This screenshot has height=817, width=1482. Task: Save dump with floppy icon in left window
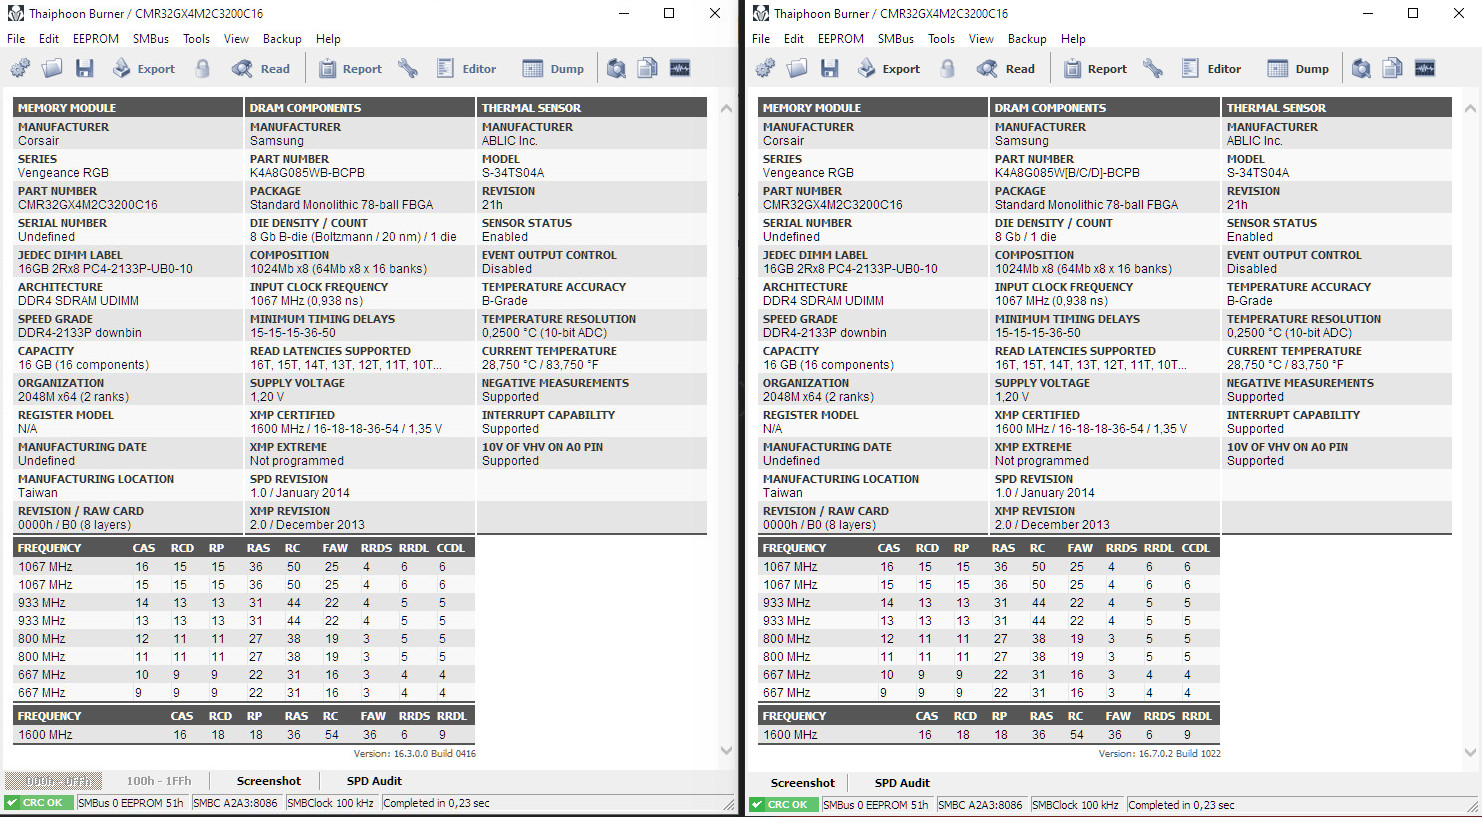tap(85, 69)
